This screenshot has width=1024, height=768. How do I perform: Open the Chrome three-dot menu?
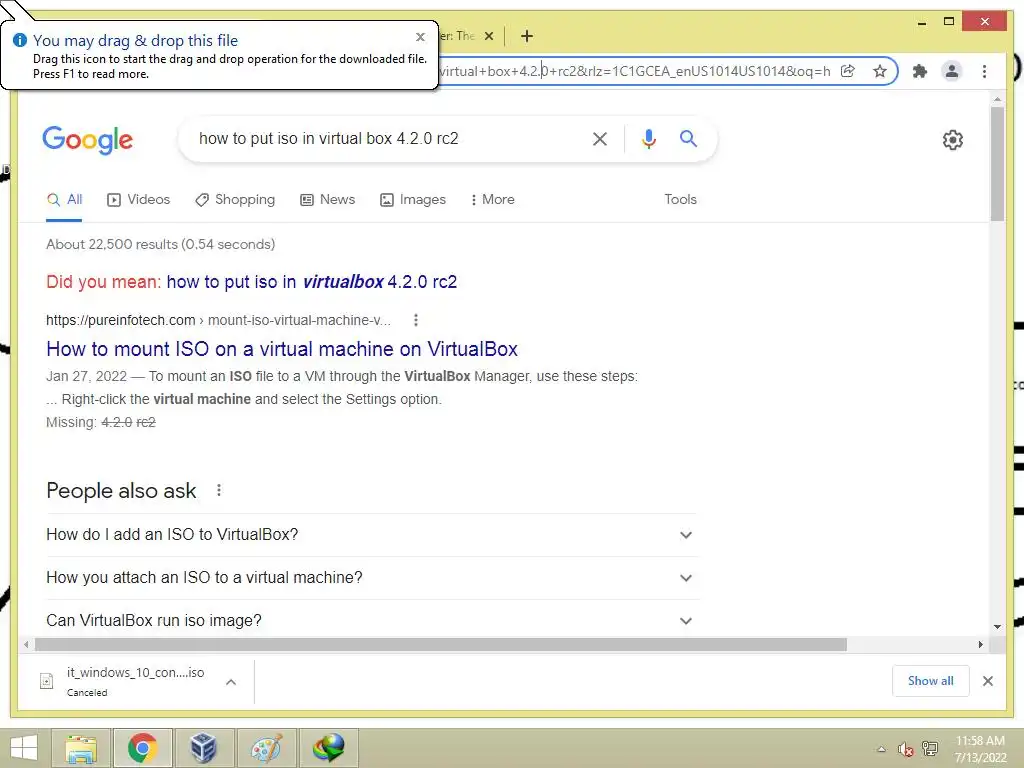tap(984, 71)
